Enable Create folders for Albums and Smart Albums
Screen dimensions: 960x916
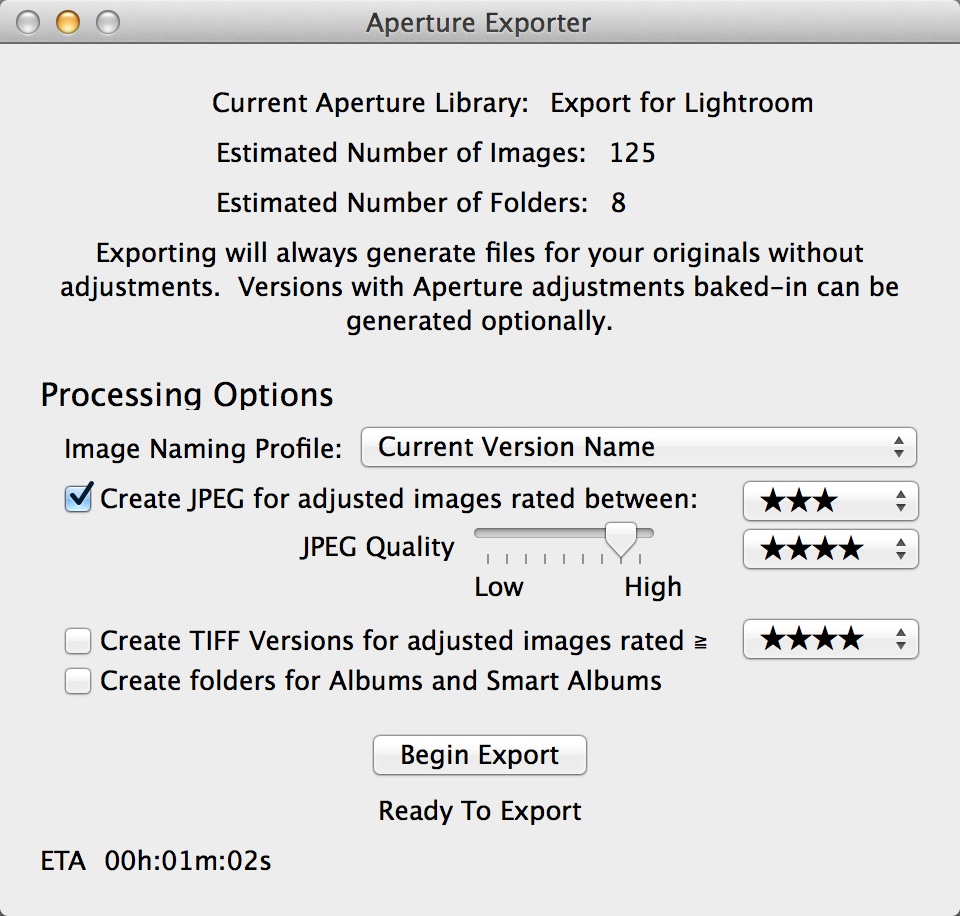(78, 681)
